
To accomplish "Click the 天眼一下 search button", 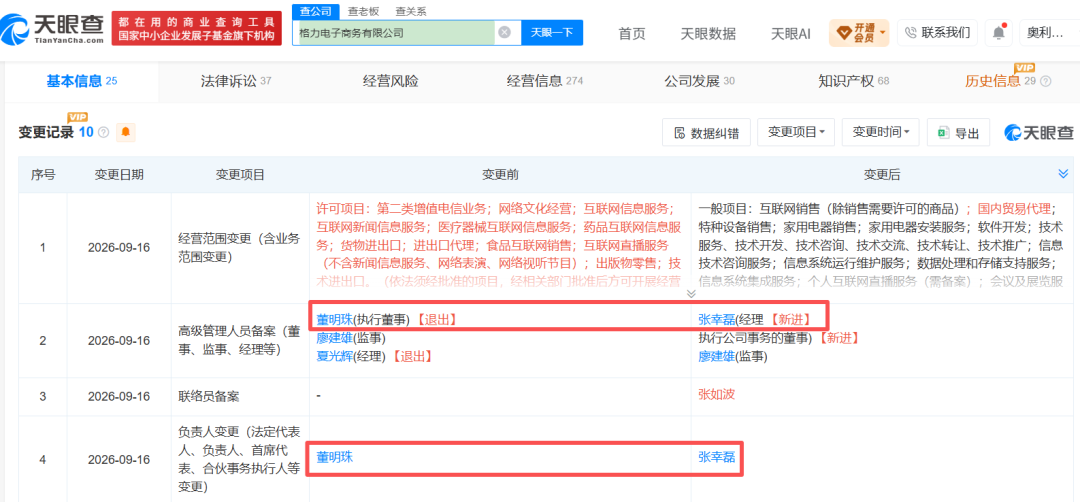I will pos(552,32).
